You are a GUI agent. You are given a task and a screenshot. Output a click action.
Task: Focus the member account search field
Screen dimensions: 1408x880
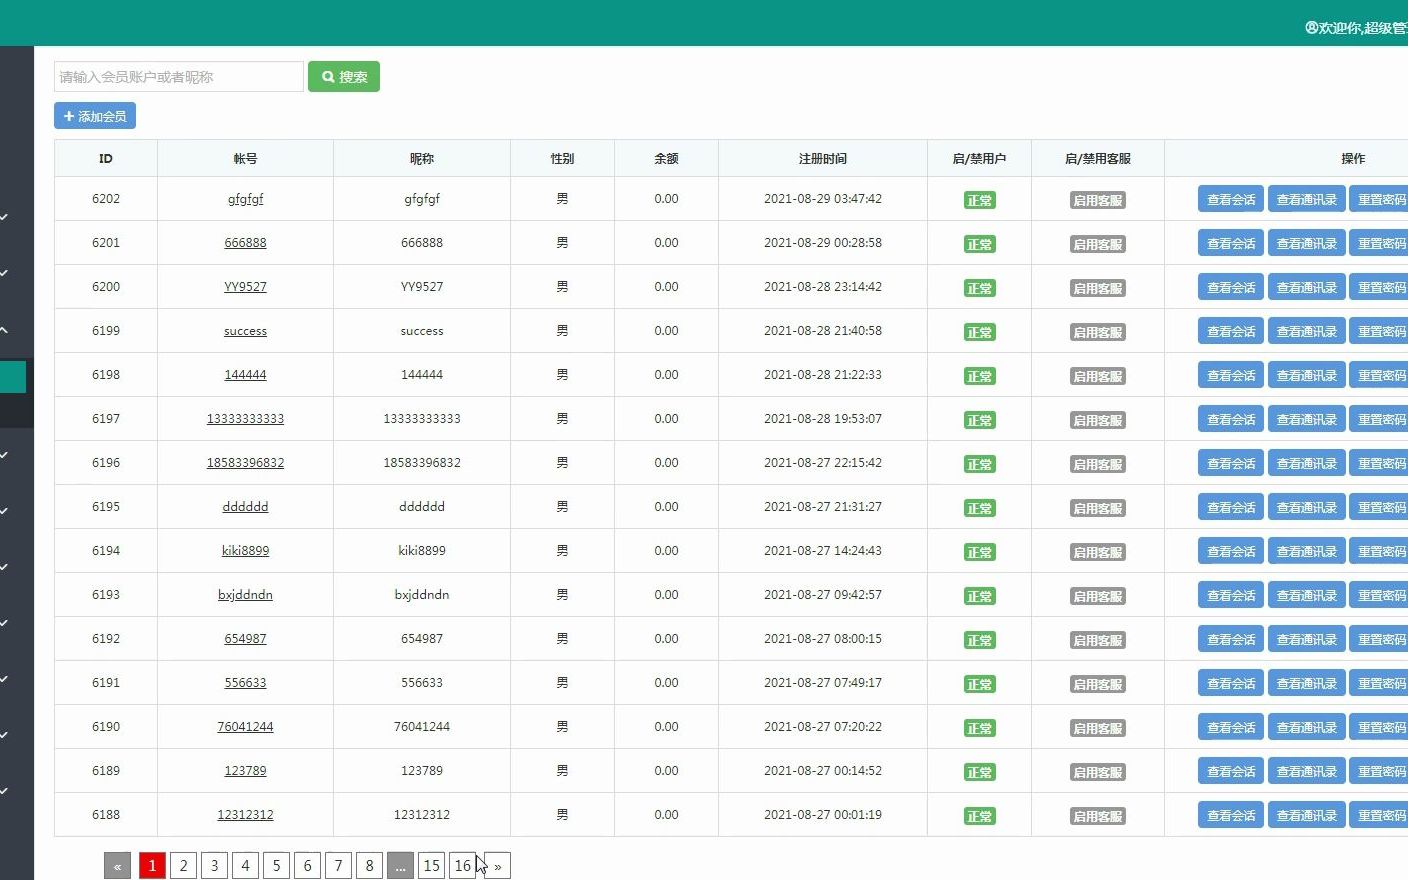tap(179, 77)
